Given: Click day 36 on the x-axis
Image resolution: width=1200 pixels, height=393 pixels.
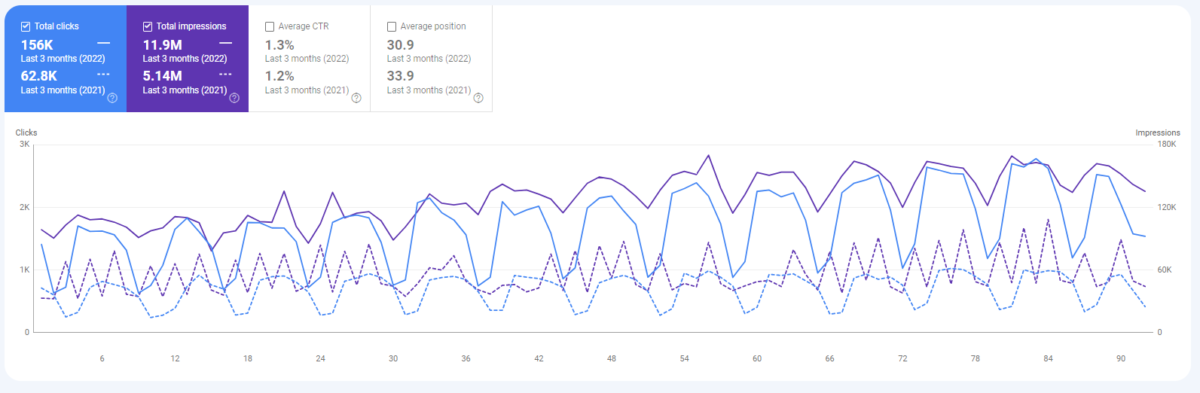Looking at the screenshot, I should 466,358.
